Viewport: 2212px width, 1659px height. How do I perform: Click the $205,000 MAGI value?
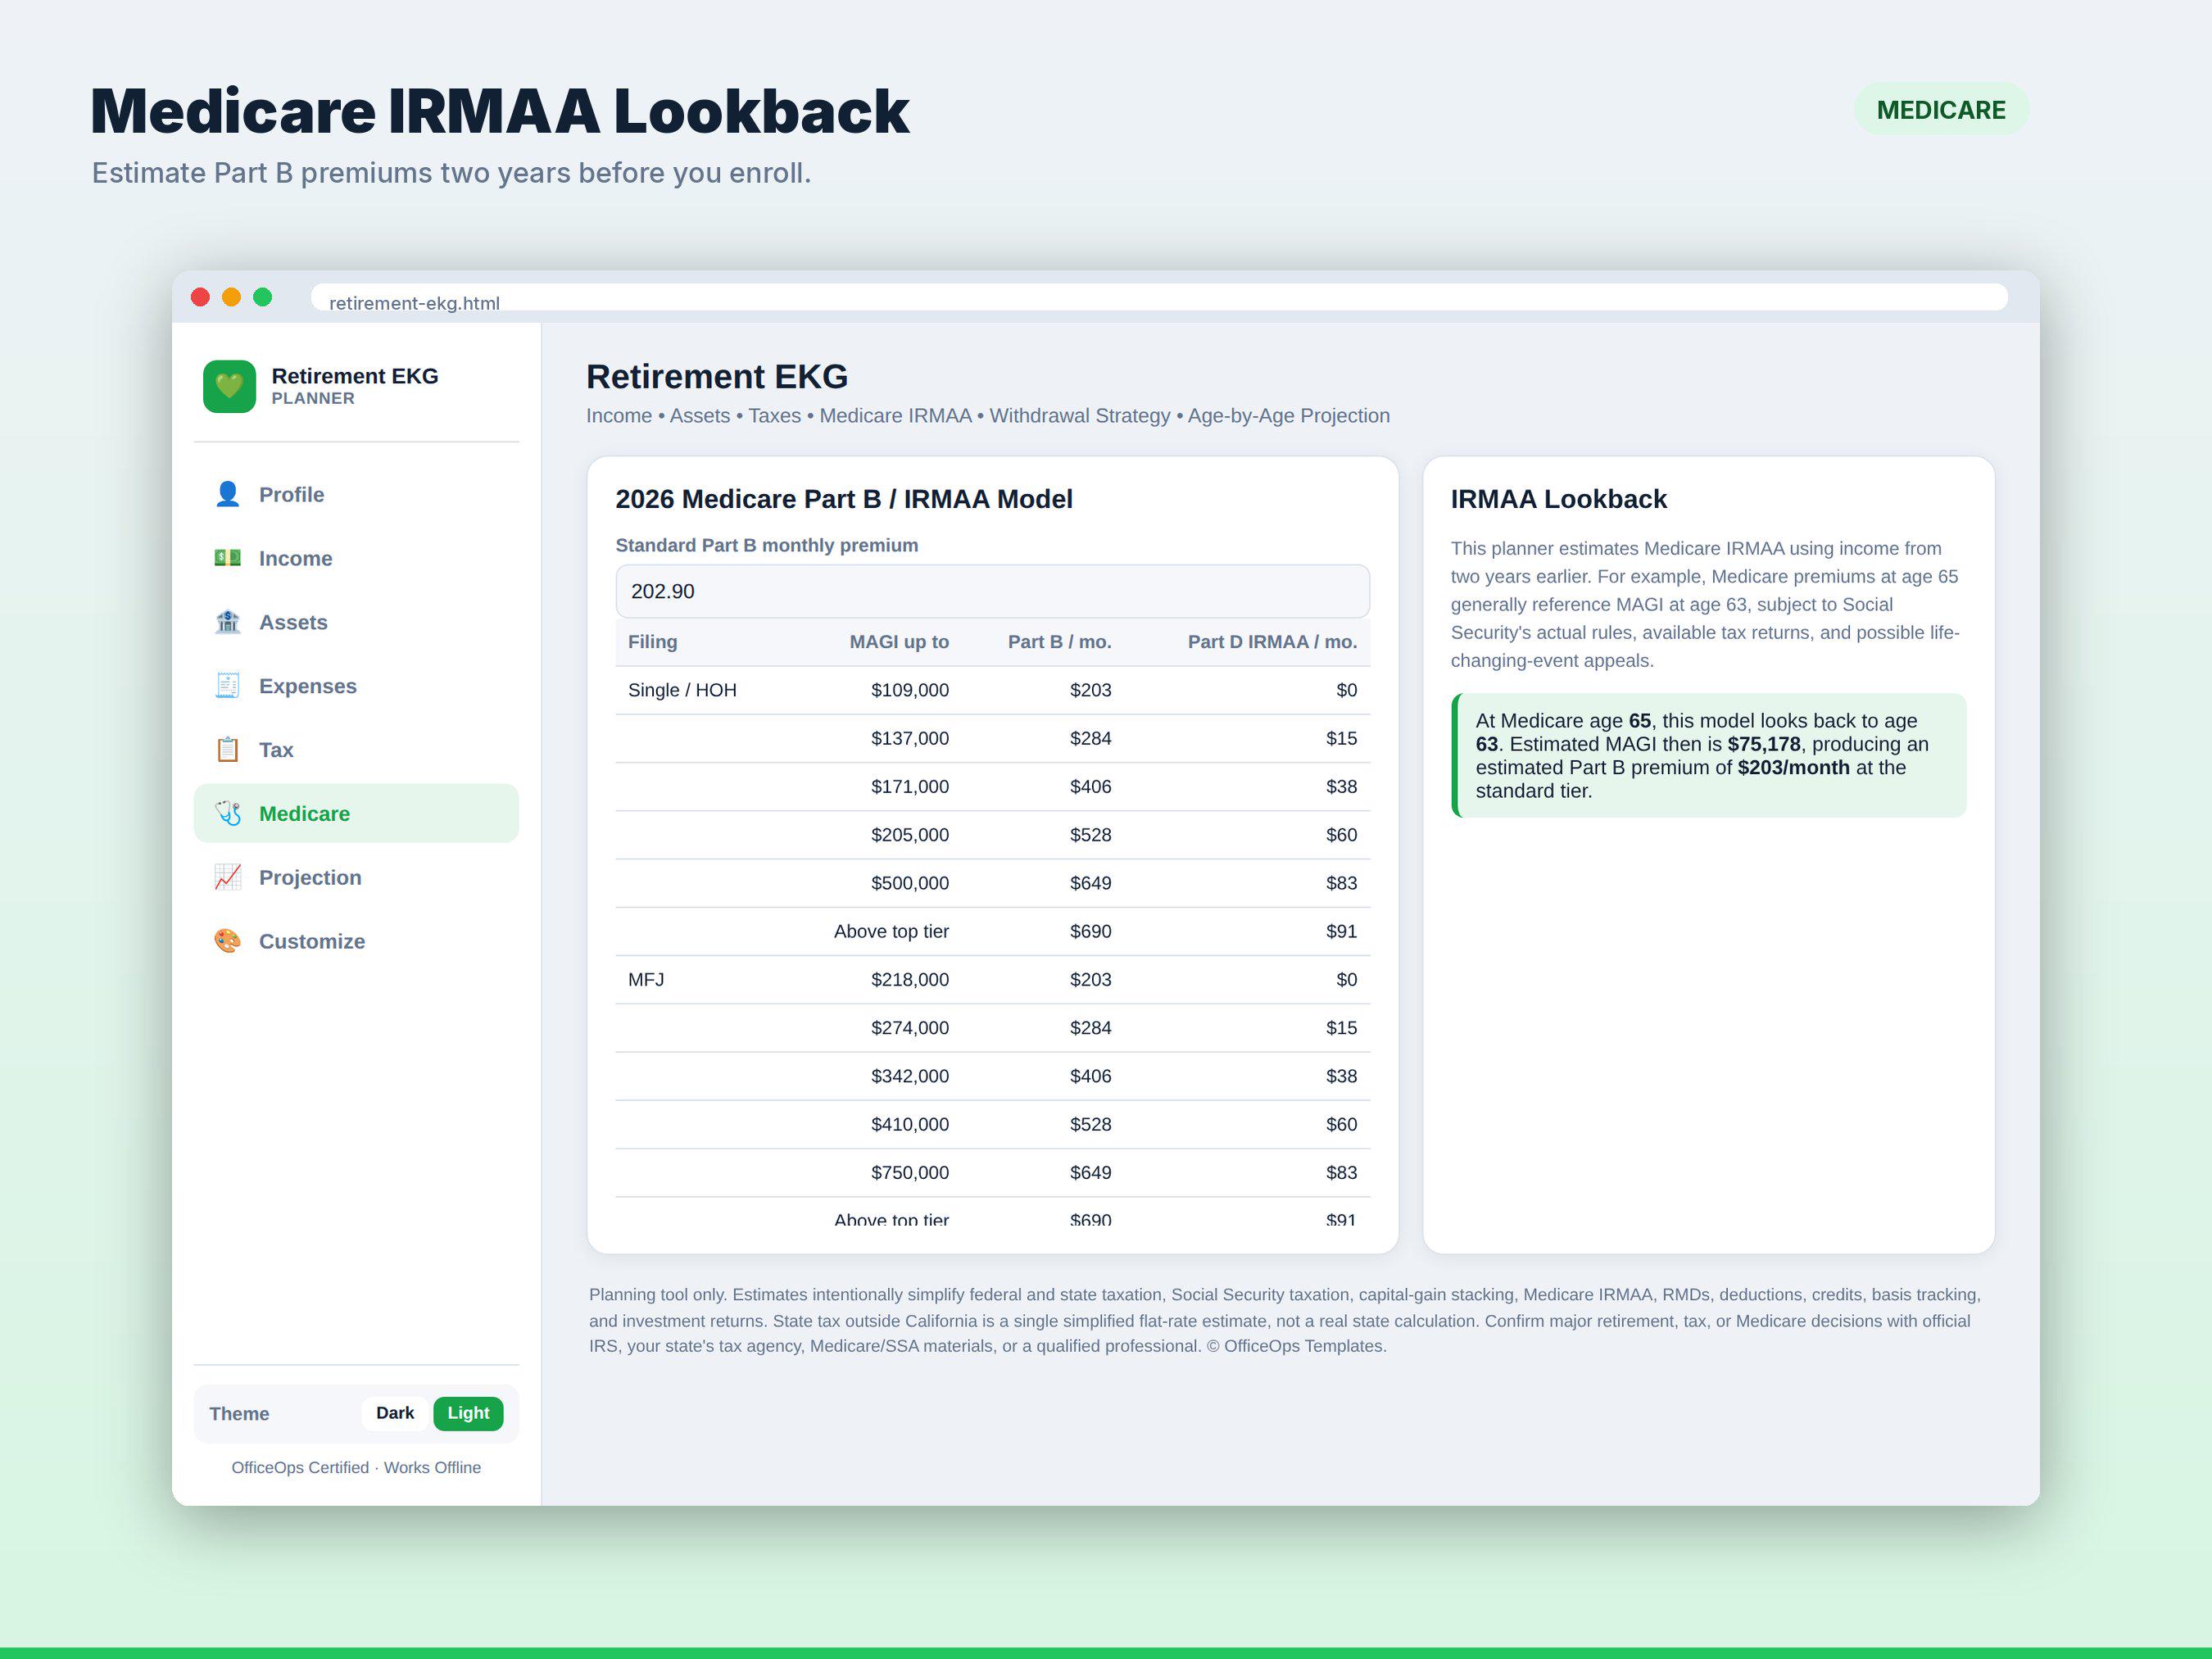click(910, 835)
